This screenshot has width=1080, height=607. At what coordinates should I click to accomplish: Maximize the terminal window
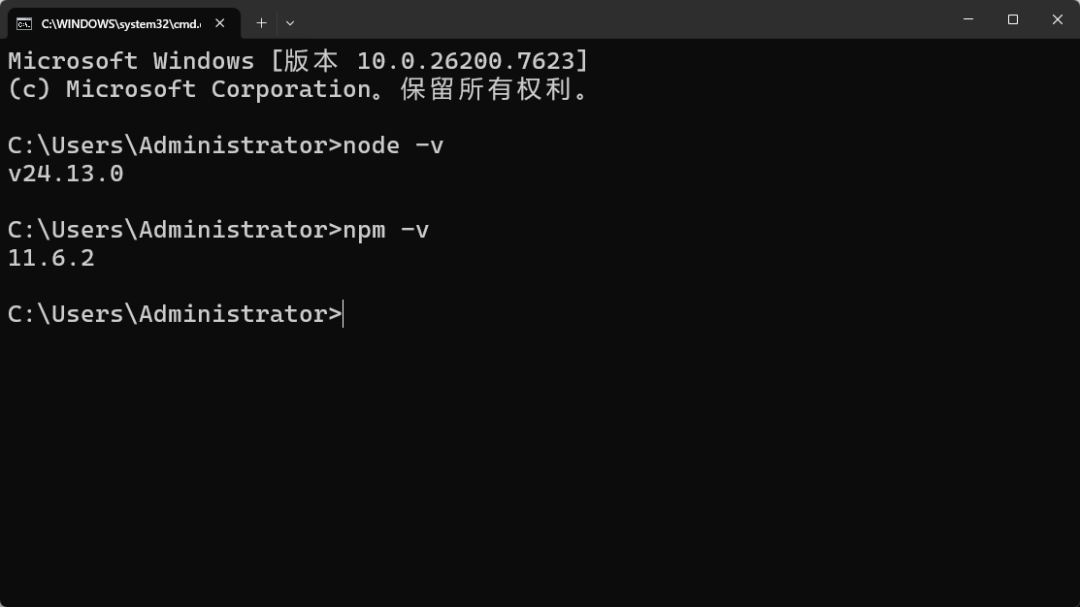click(1013, 20)
